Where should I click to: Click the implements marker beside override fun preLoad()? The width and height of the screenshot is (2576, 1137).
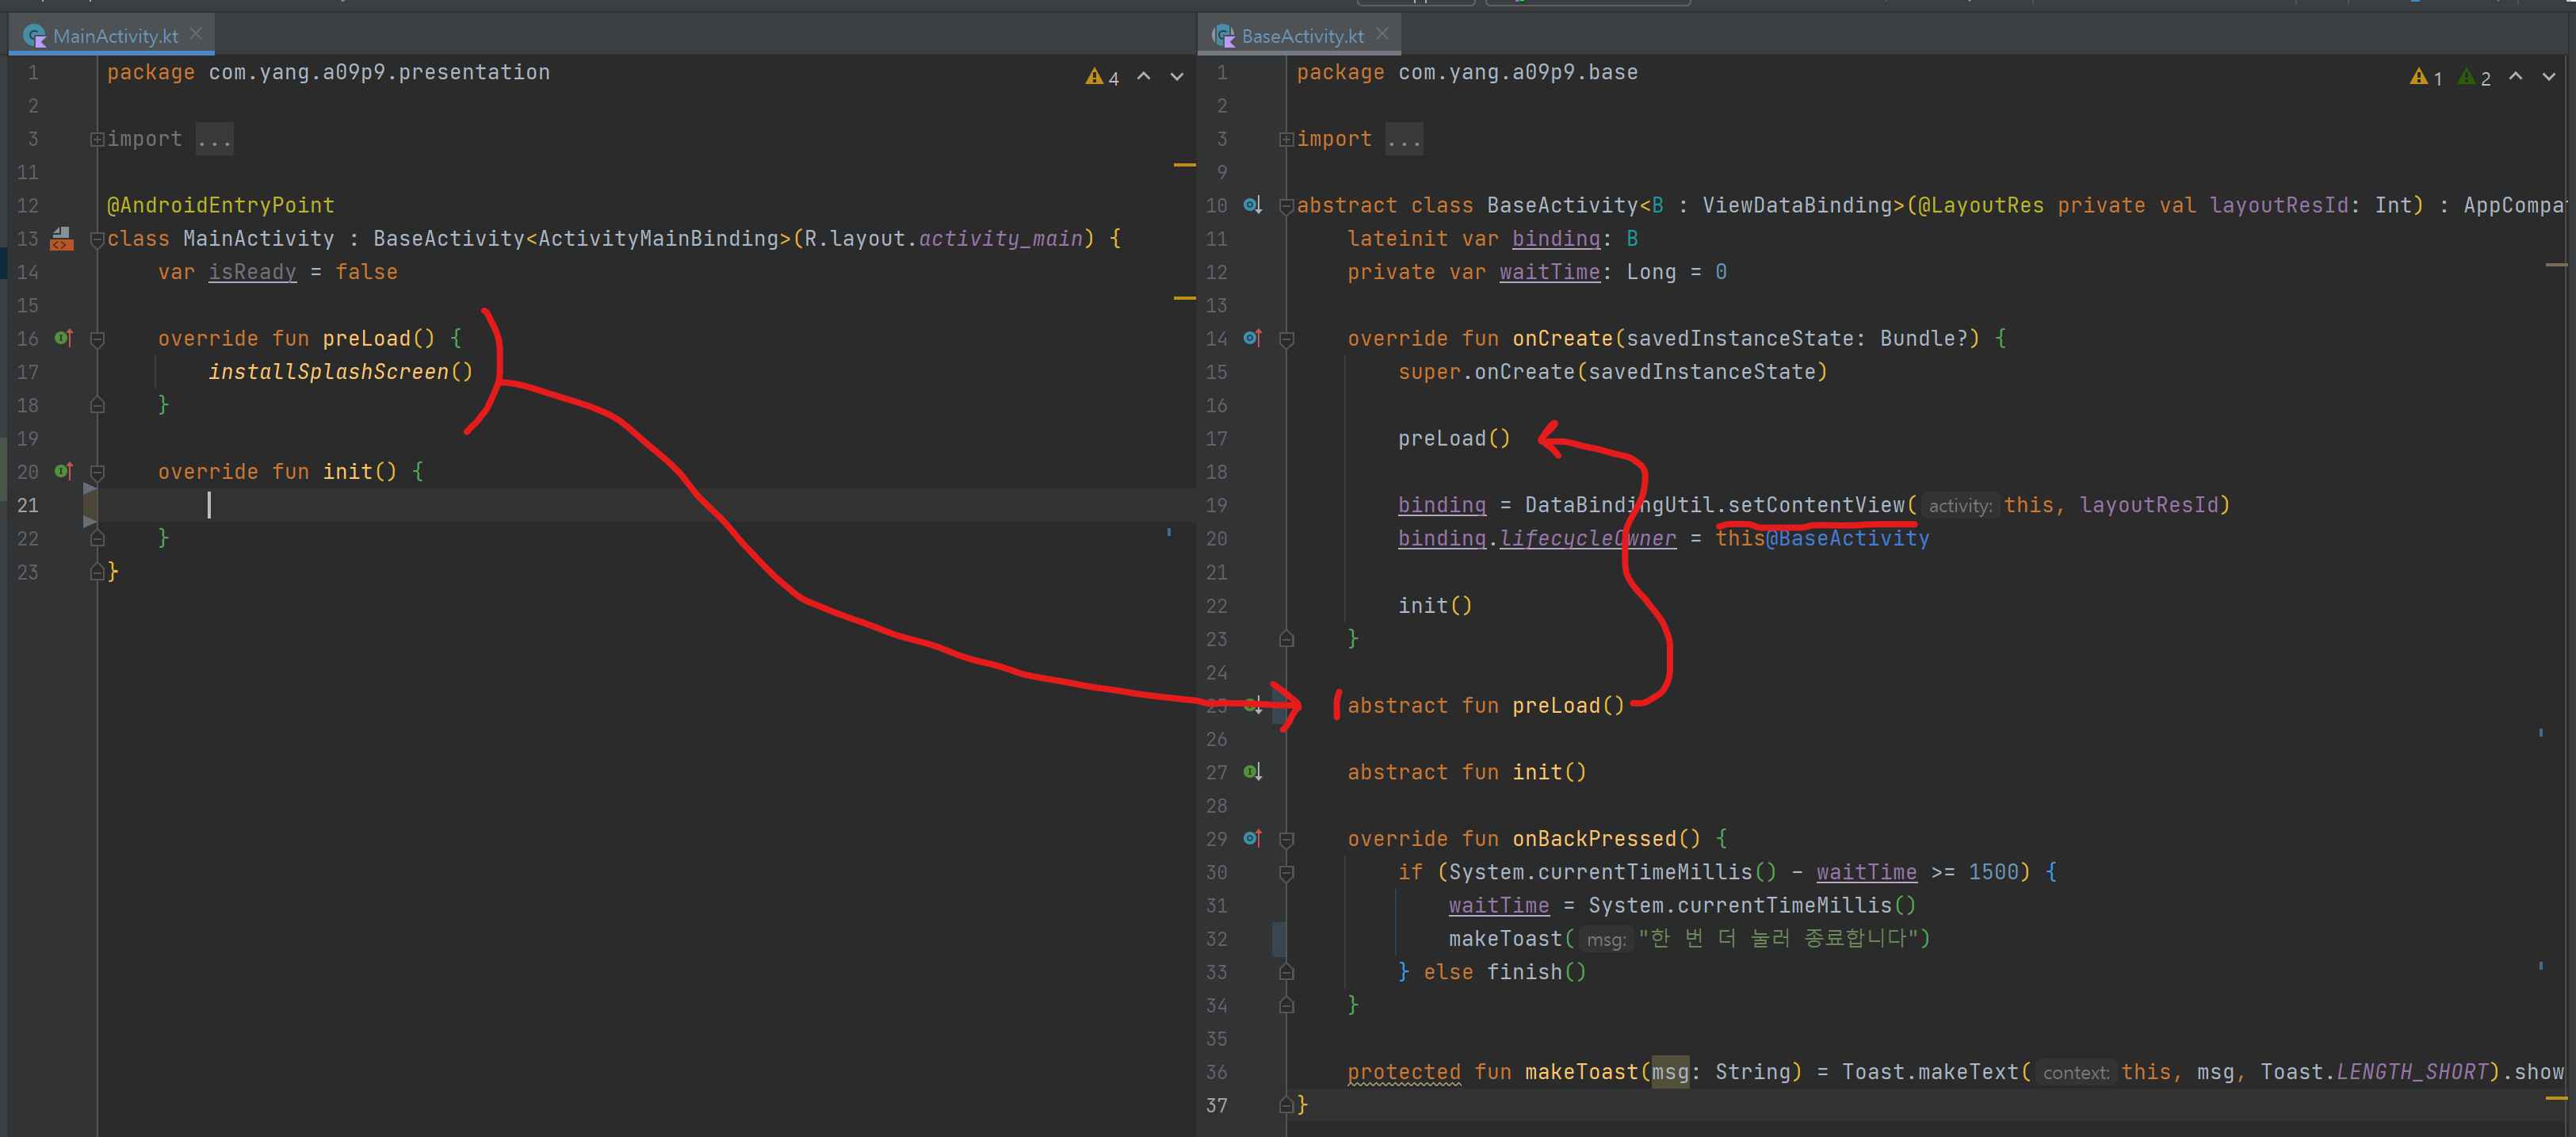[63, 338]
